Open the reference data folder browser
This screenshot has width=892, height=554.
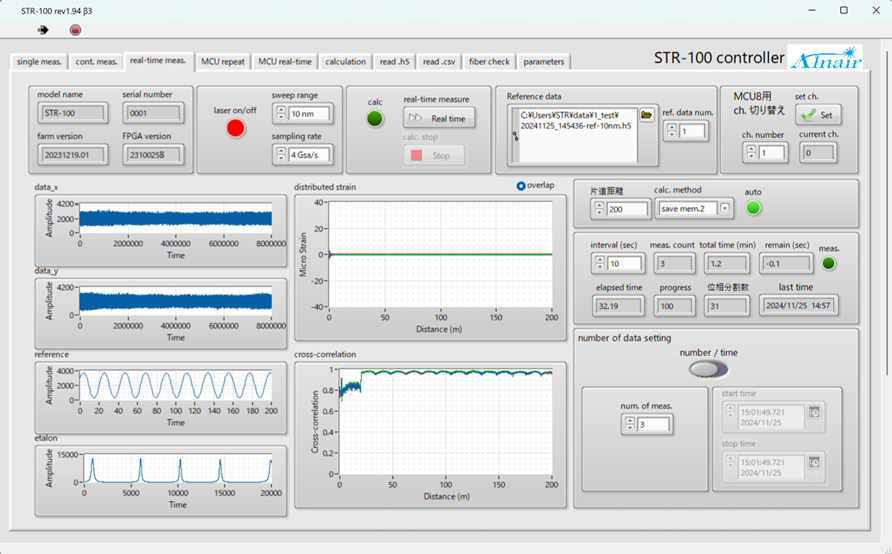click(x=647, y=116)
